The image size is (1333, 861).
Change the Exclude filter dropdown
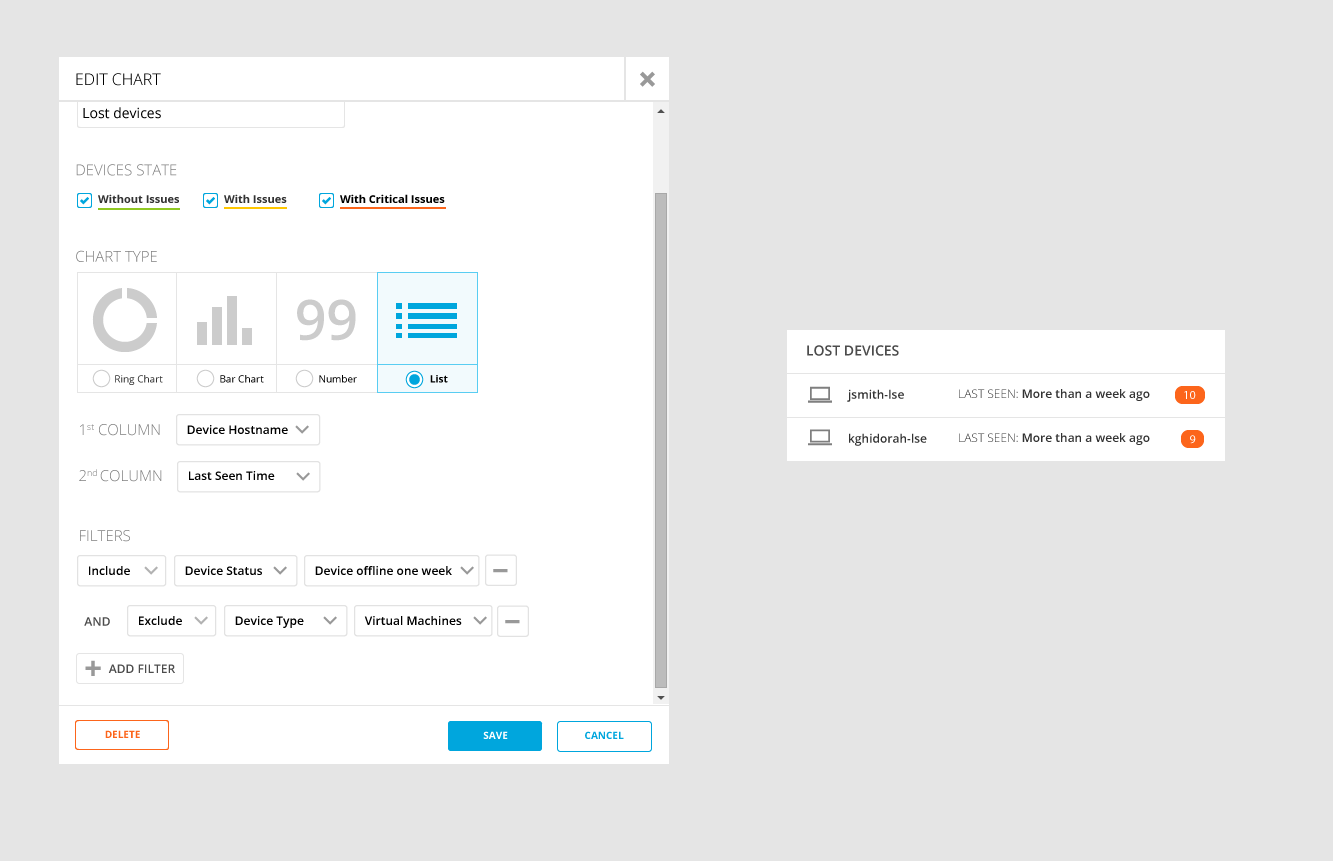172,621
